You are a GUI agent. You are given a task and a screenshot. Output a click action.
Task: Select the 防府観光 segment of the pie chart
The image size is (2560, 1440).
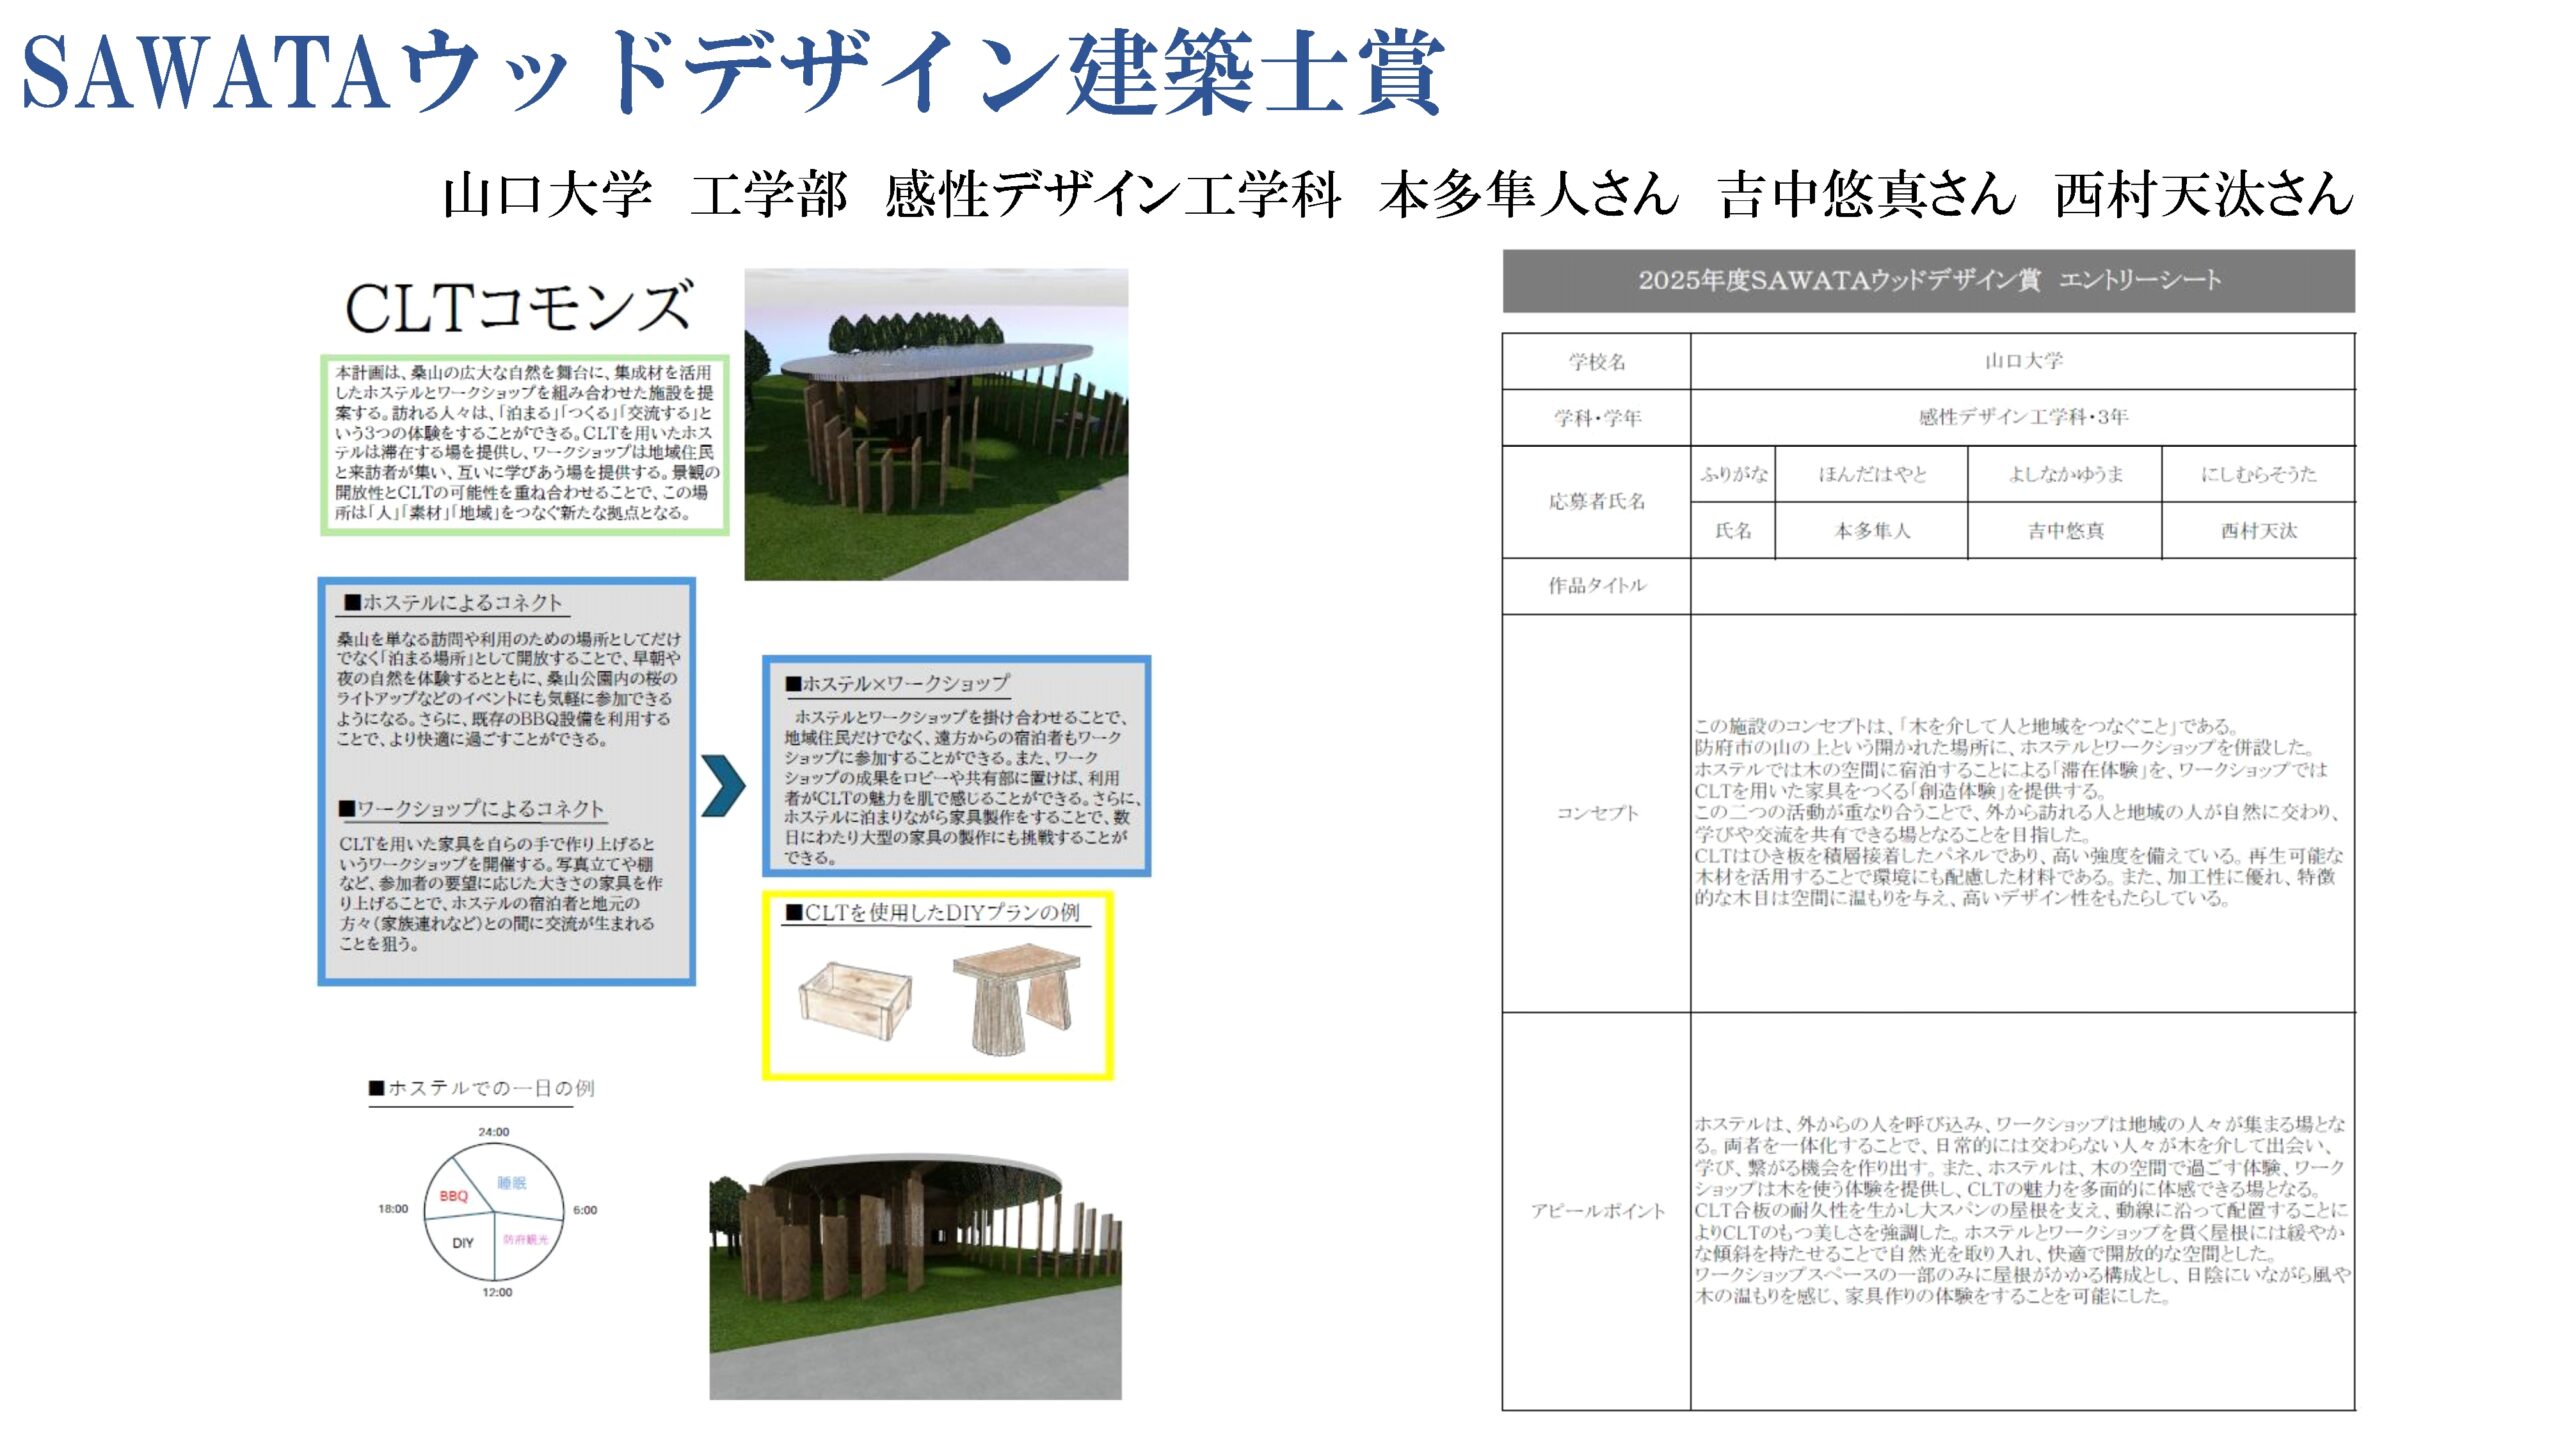525,1240
